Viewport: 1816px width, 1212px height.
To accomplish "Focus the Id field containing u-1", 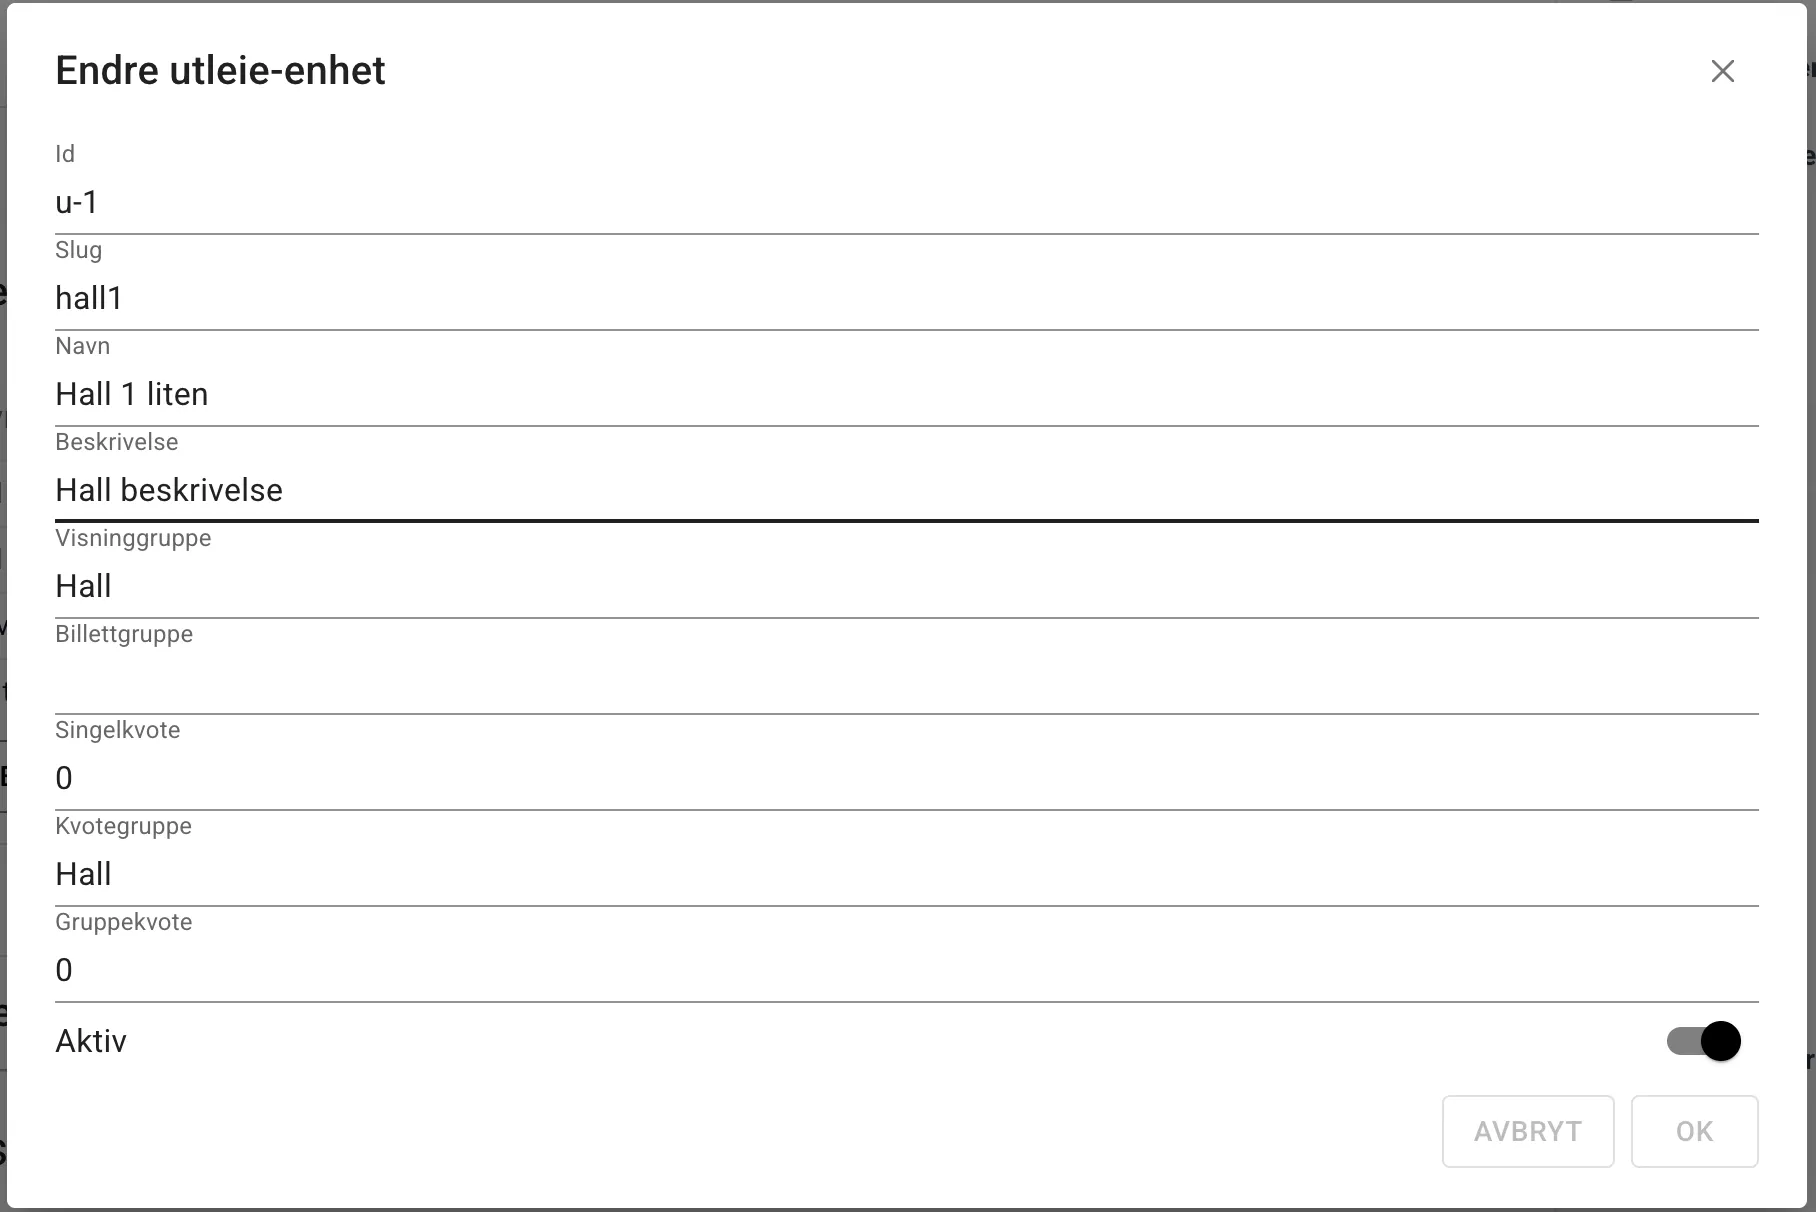I will (906, 203).
